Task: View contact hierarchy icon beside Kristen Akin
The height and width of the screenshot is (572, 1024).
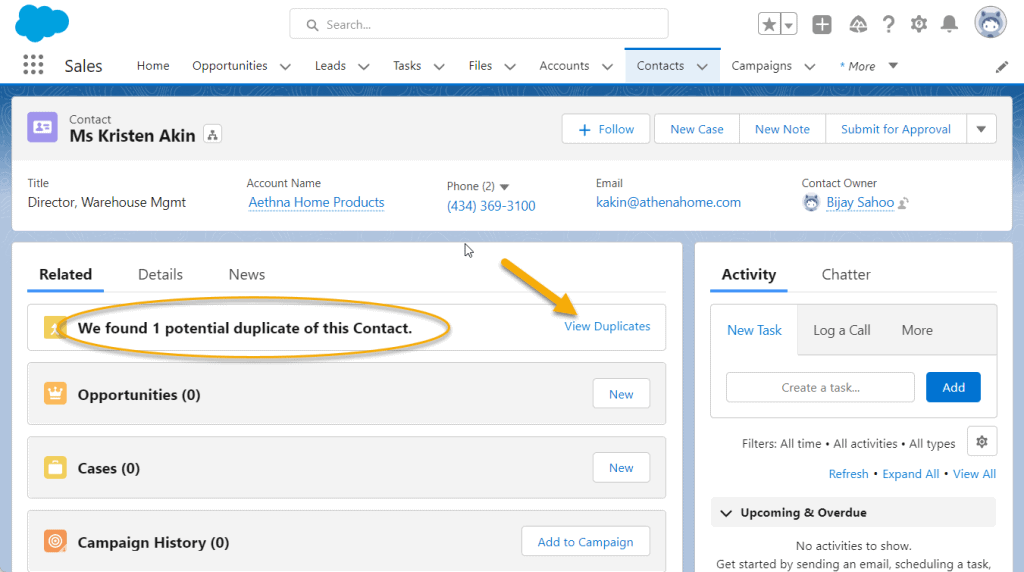Action: pos(212,135)
